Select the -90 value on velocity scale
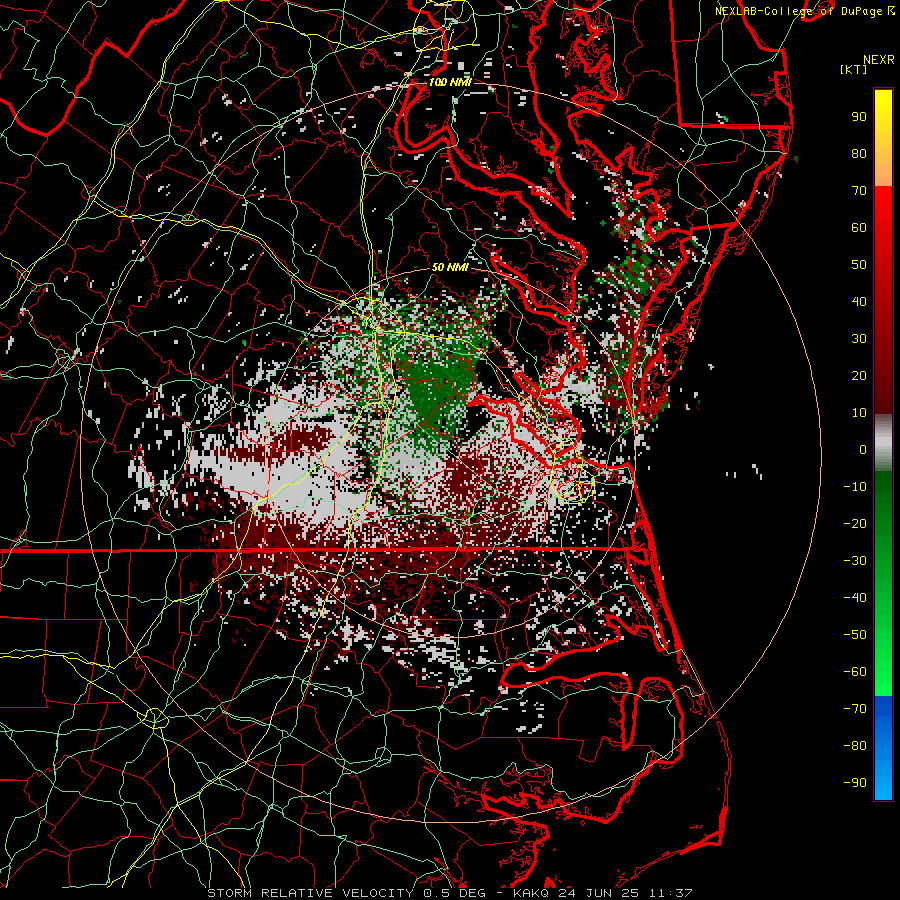Viewport: 900px width, 900px height. (x=855, y=783)
